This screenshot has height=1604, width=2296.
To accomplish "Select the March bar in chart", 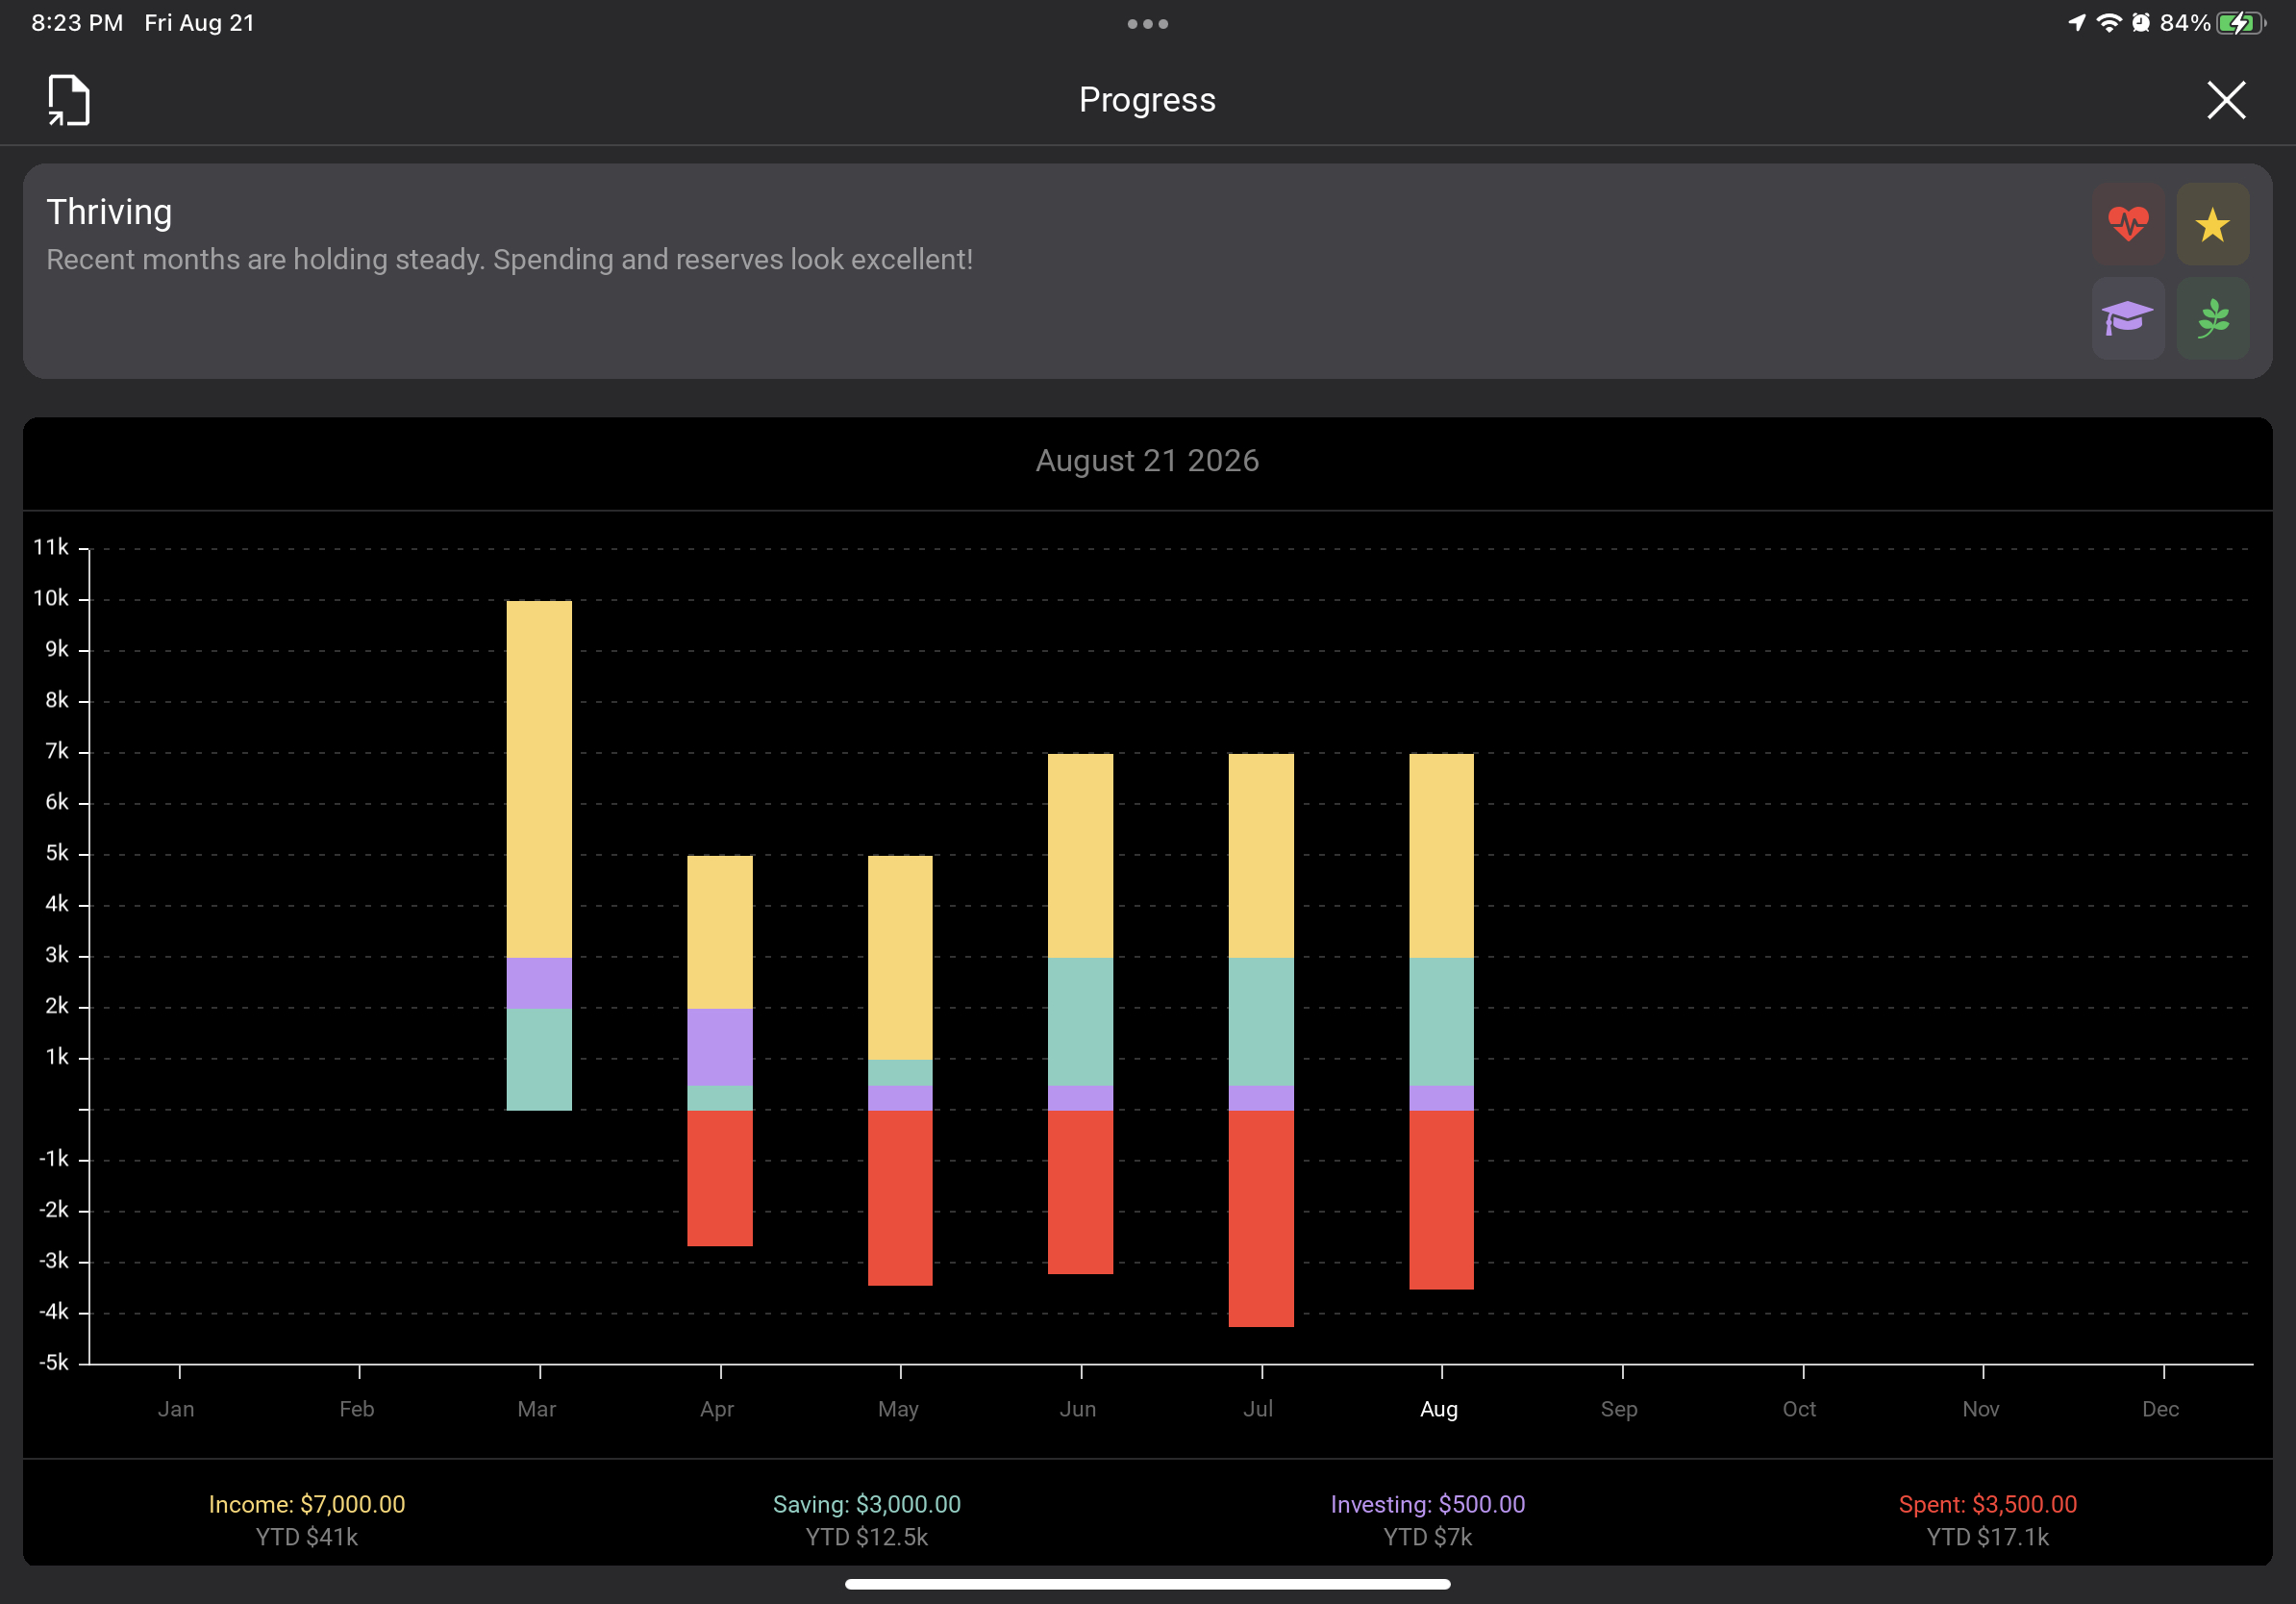I will click(539, 855).
